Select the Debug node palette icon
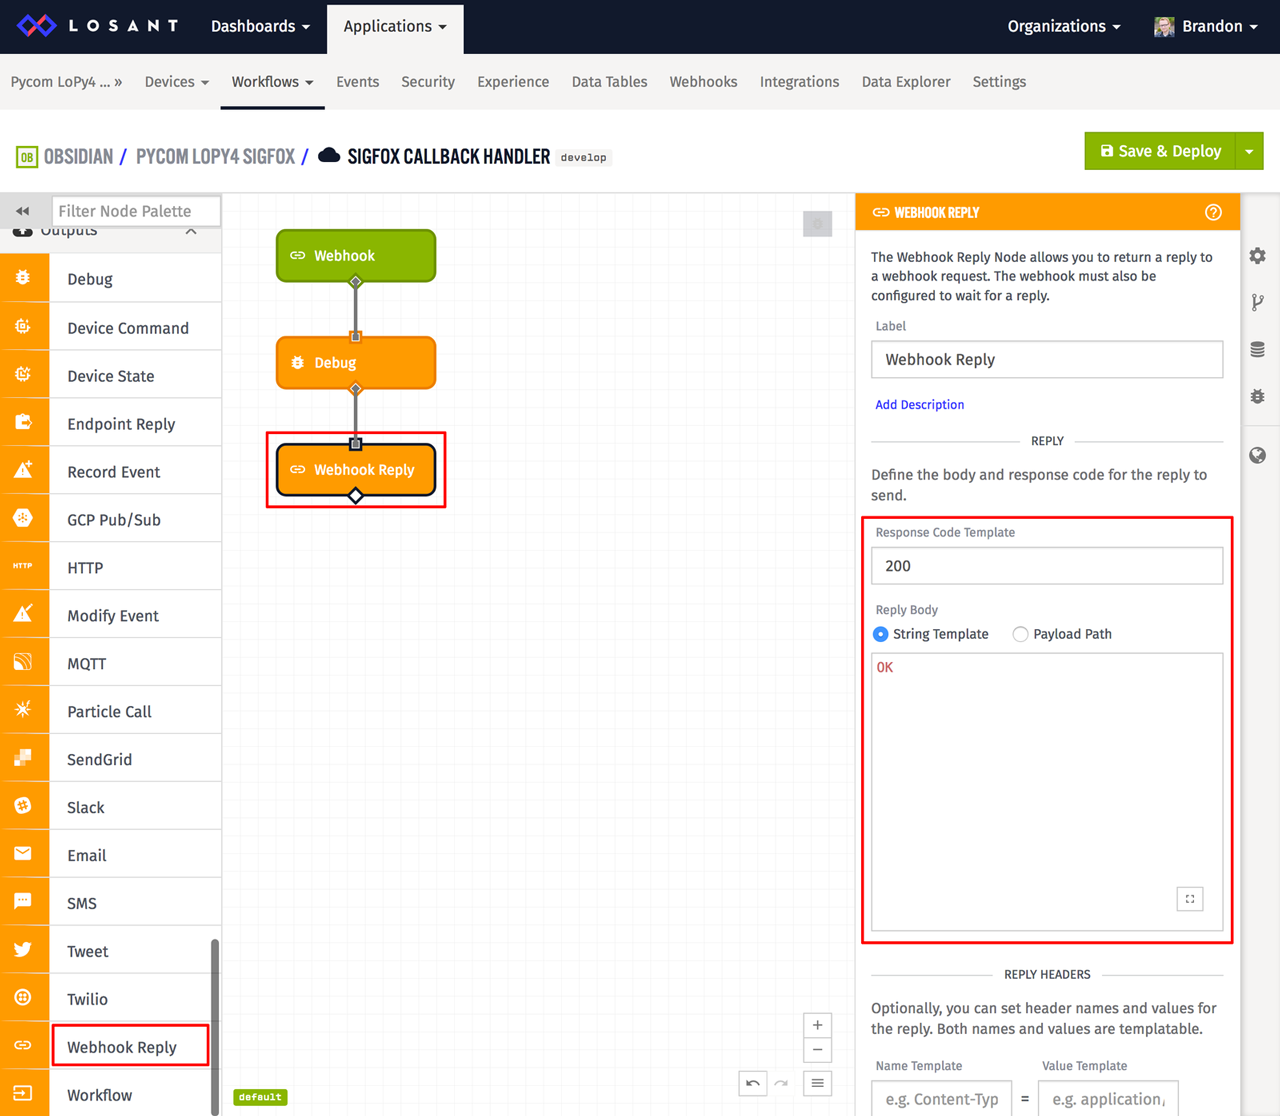This screenshot has width=1280, height=1116. [x=23, y=278]
